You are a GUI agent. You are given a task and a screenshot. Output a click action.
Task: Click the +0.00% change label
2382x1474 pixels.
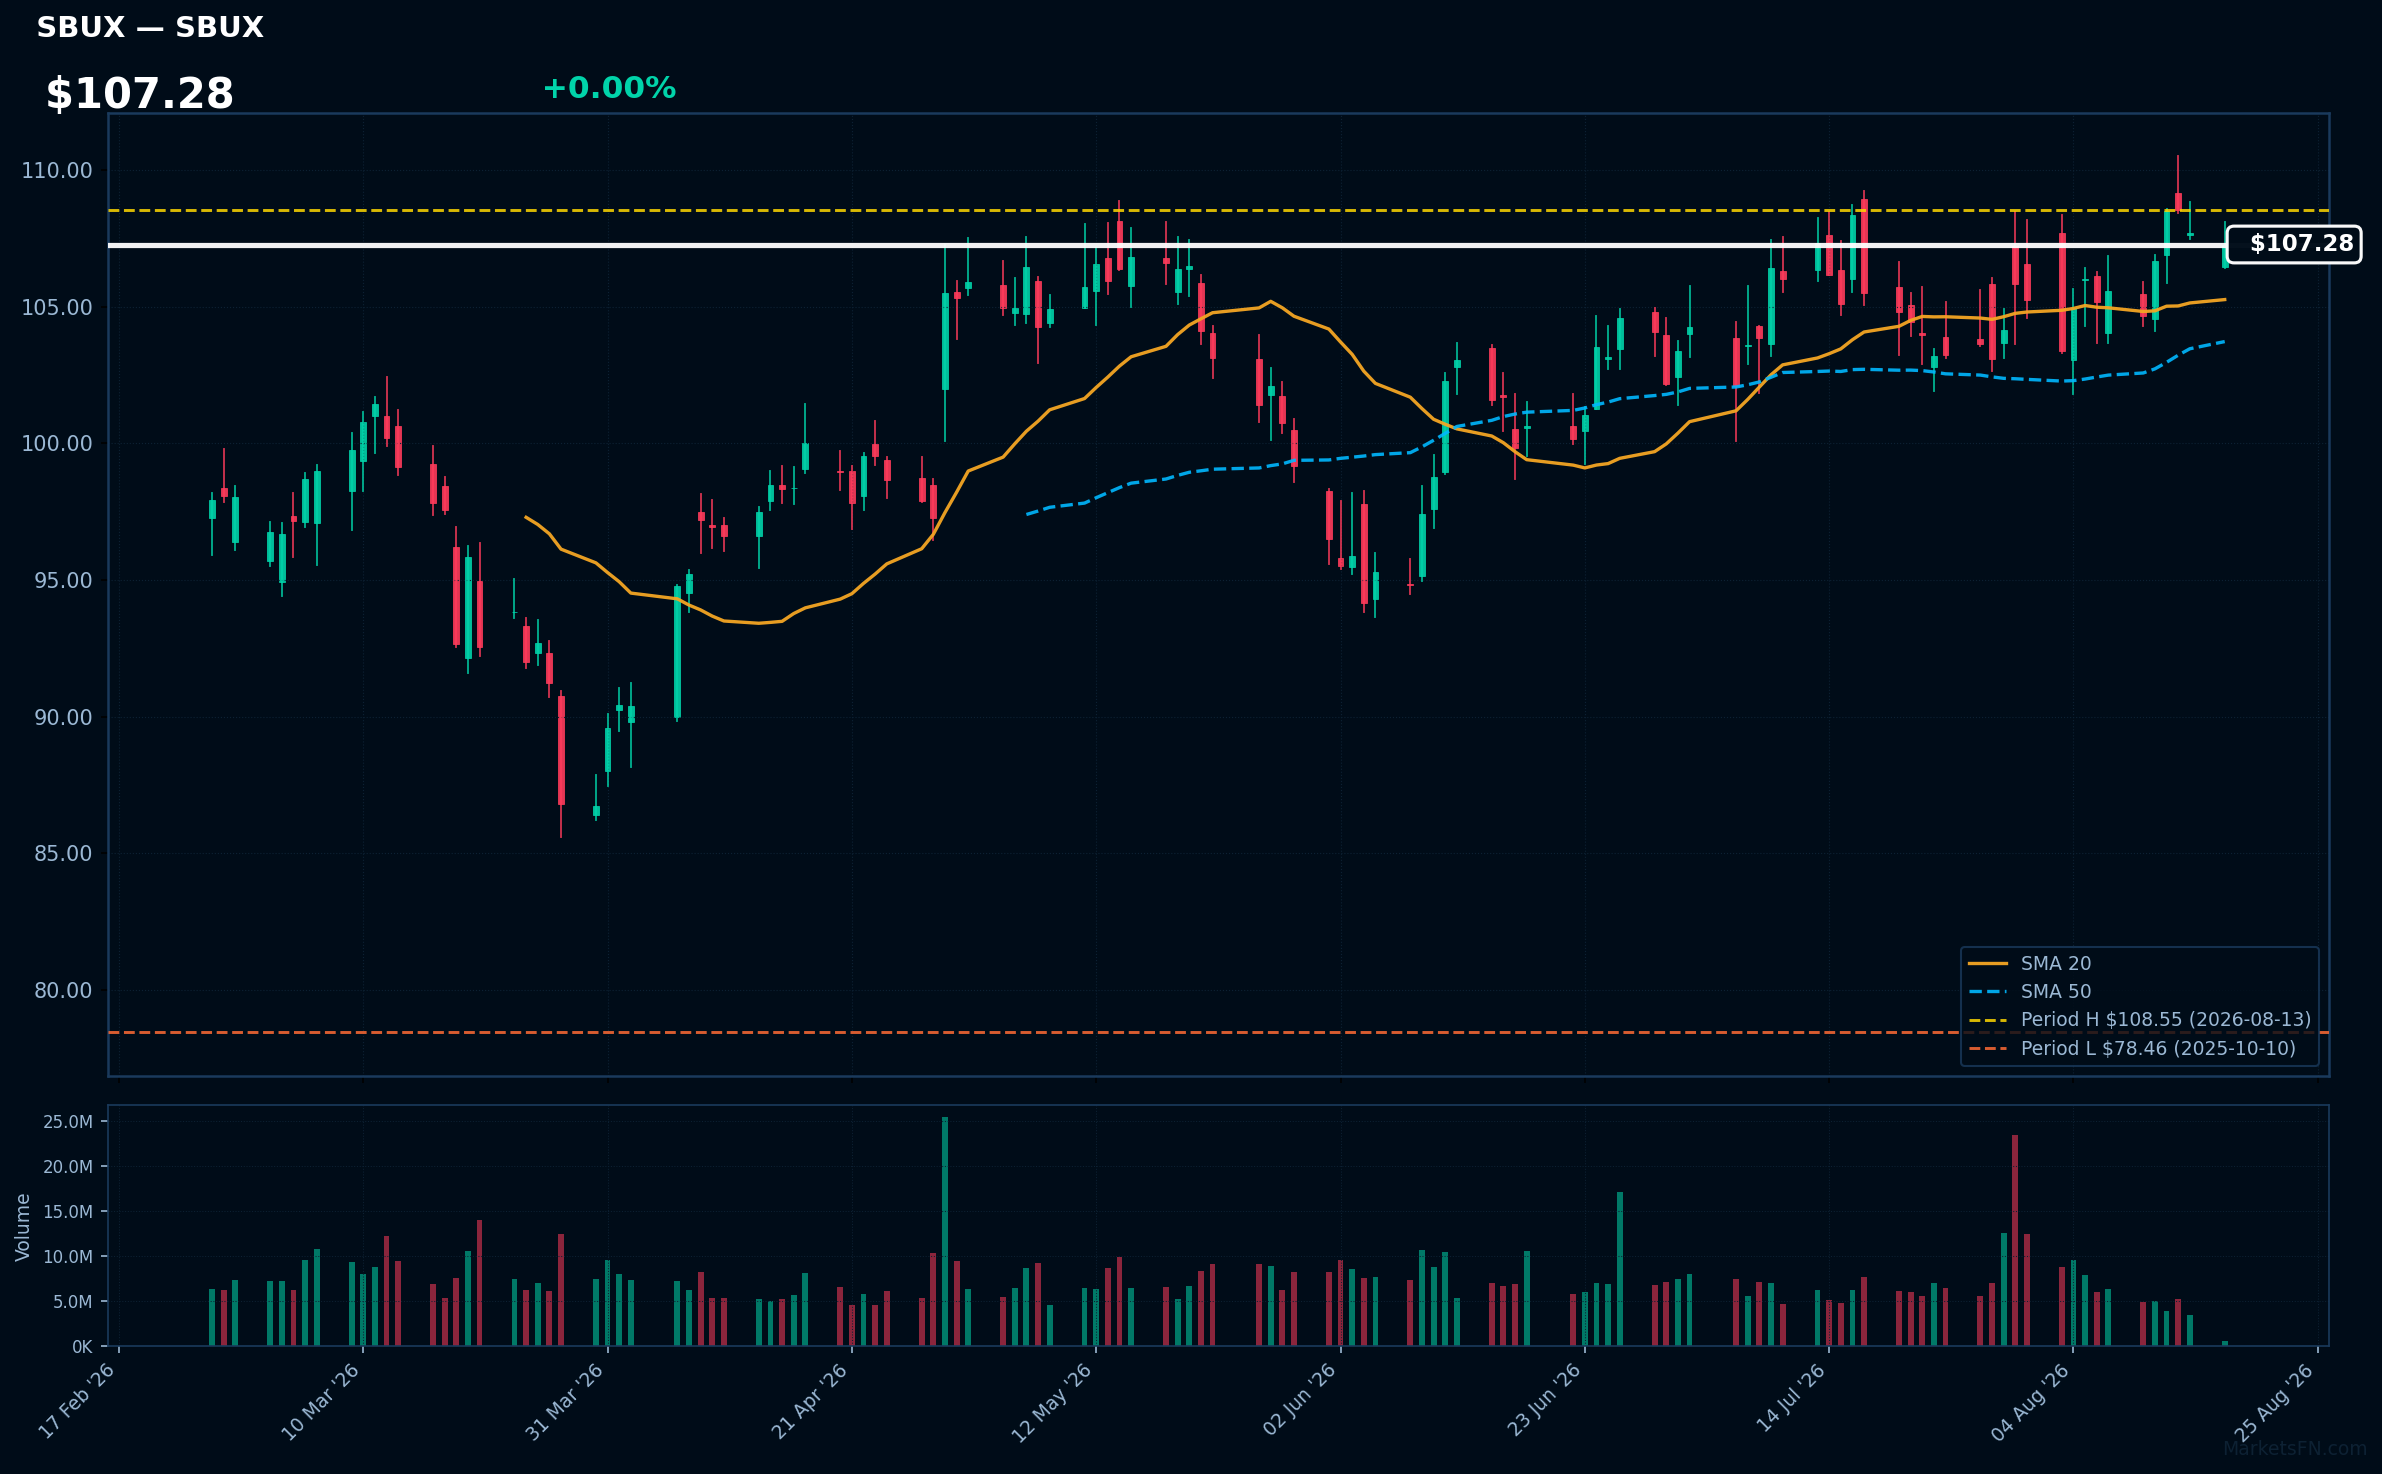point(609,88)
